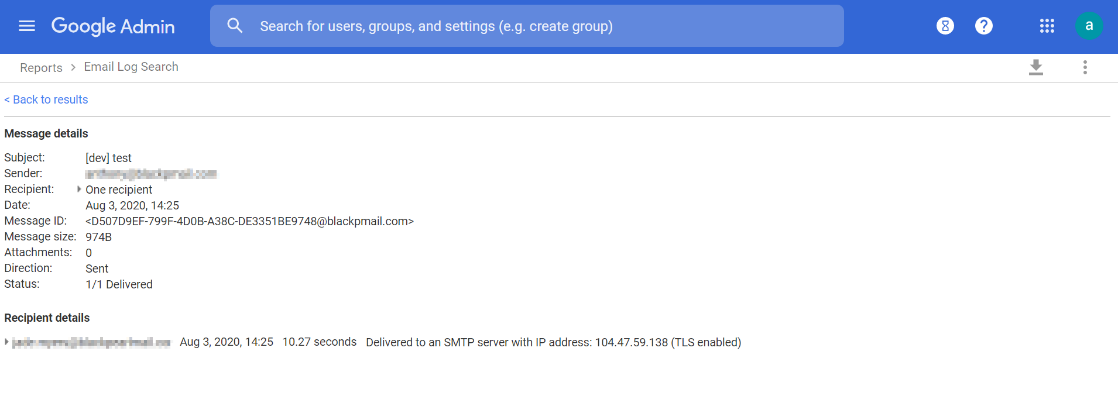This screenshot has width=1118, height=413.
Task: Open the Google apps grid
Action: [1047, 26]
